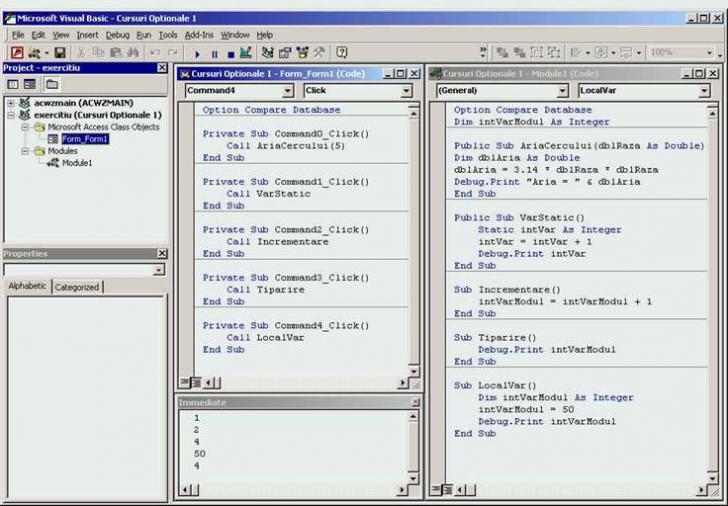Open the Properties Window toolbar icon
The image size is (728, 506).
coord(285,52)
